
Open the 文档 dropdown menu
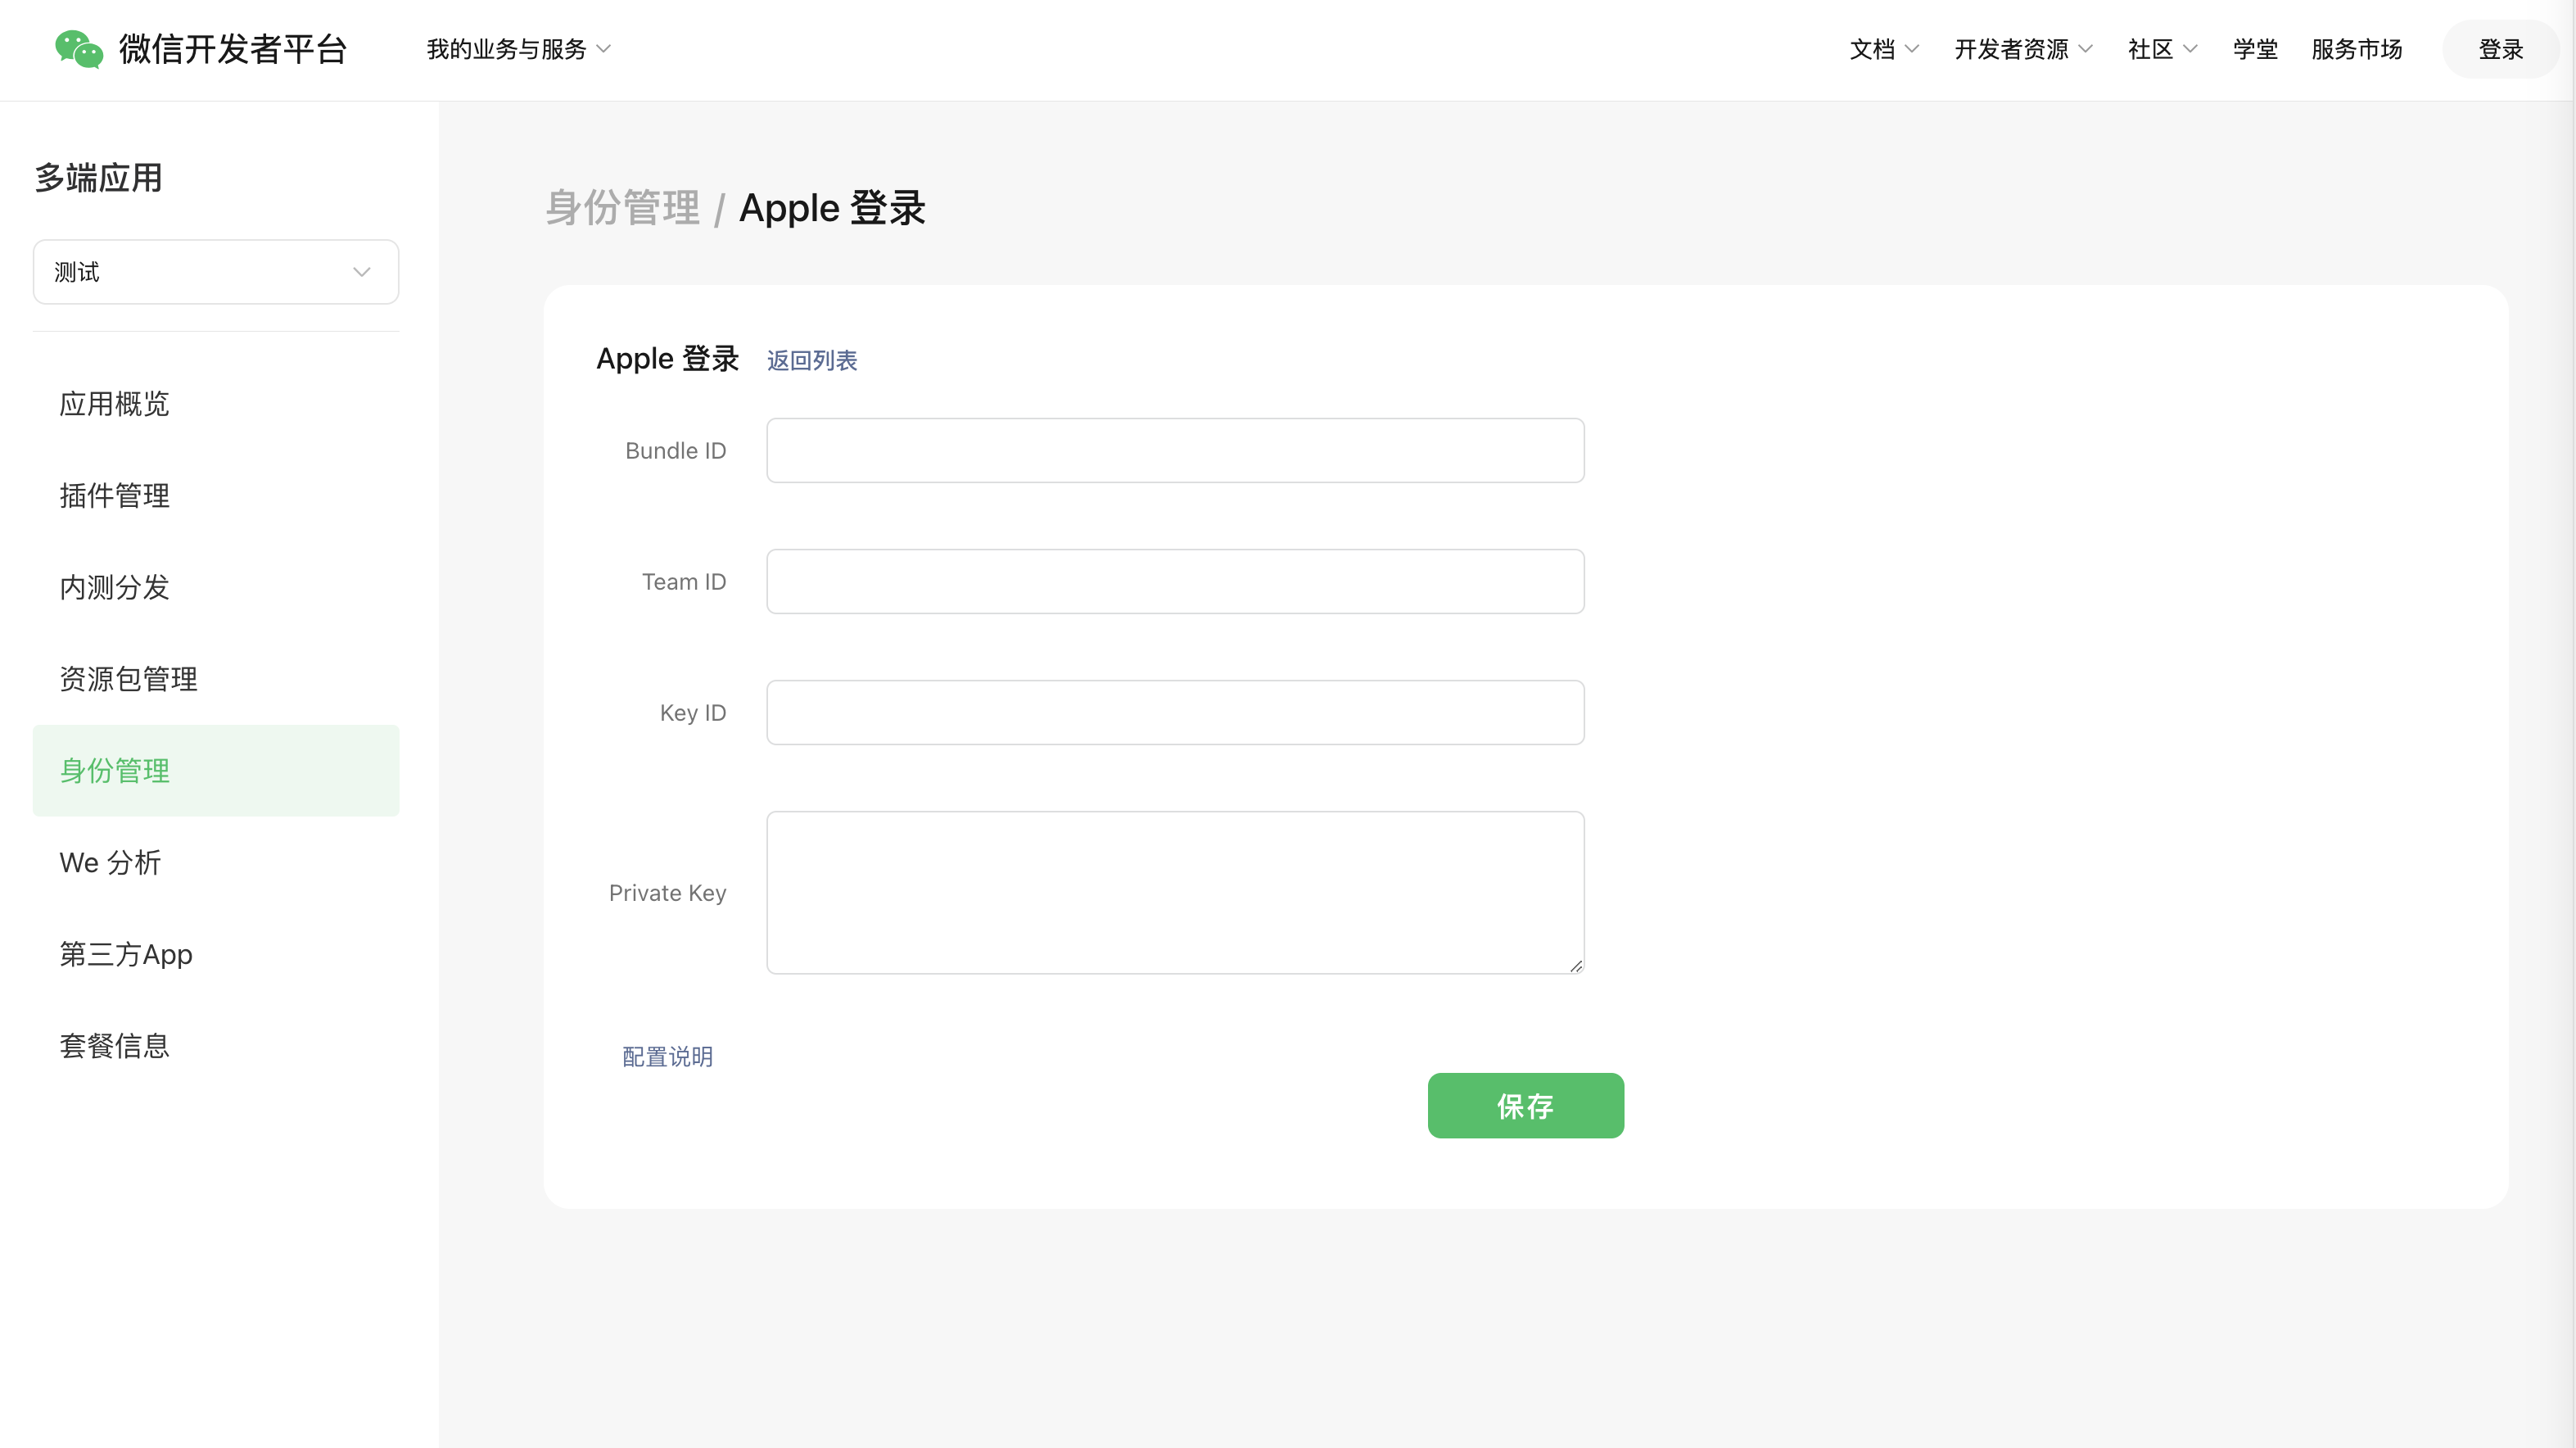pos(1883,49)
